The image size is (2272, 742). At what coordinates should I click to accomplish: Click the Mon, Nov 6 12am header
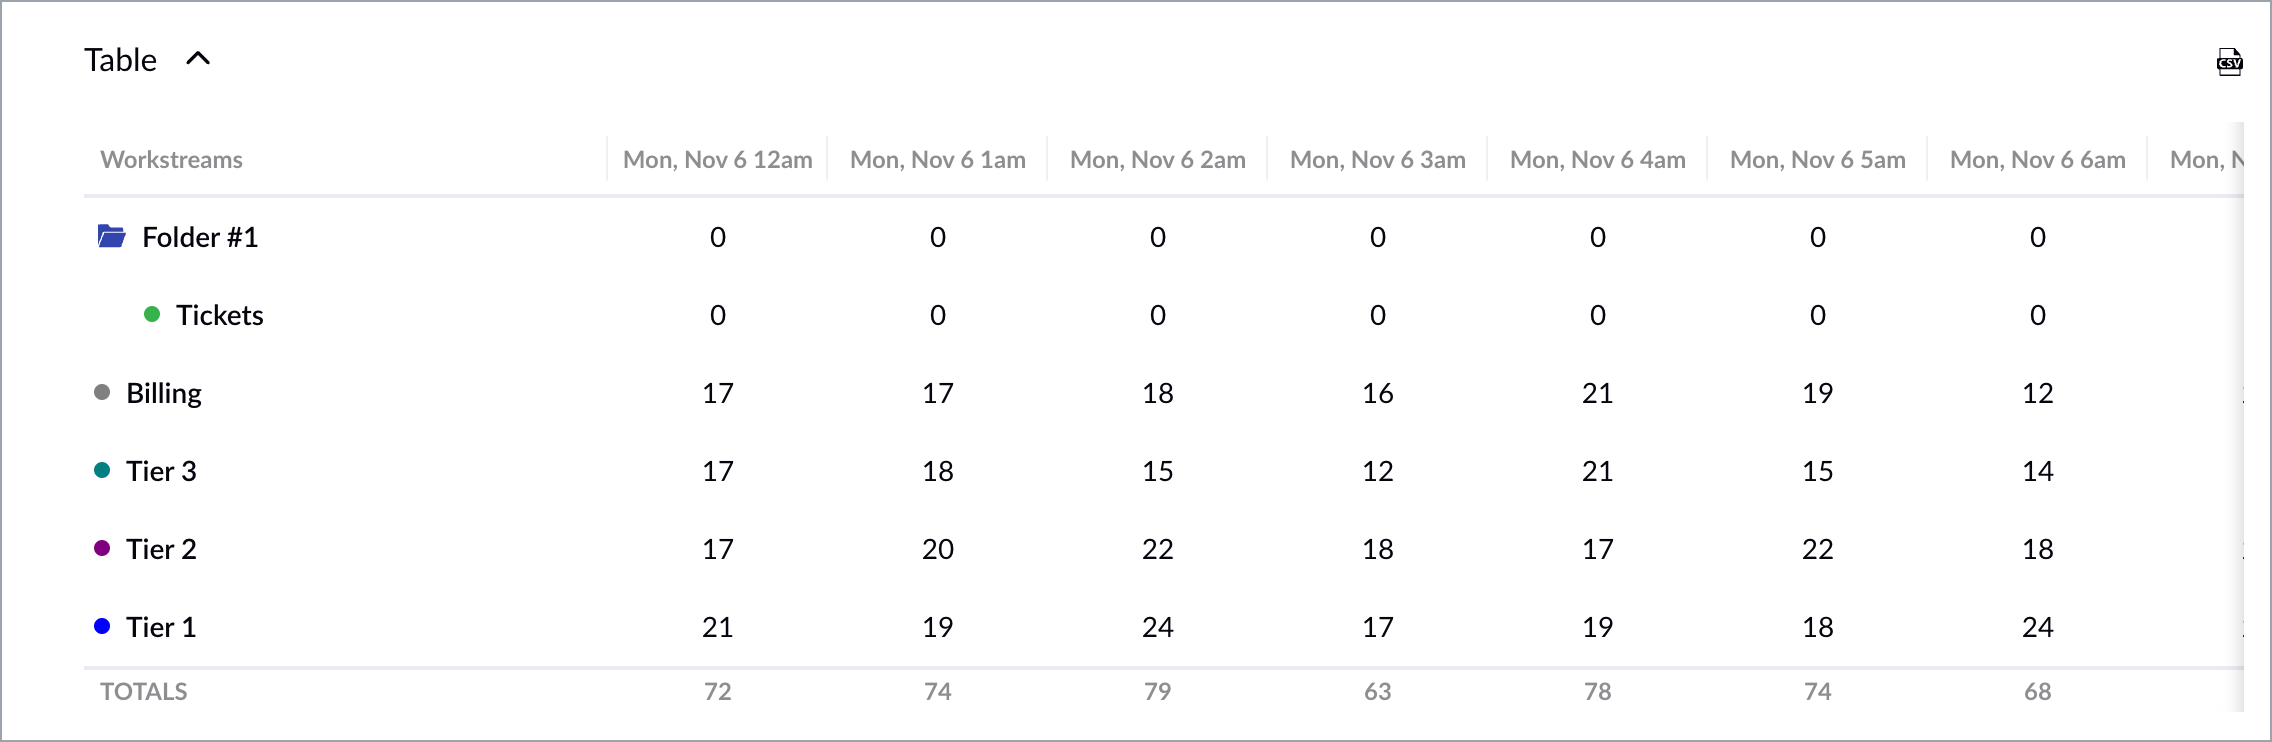(718, 160)
